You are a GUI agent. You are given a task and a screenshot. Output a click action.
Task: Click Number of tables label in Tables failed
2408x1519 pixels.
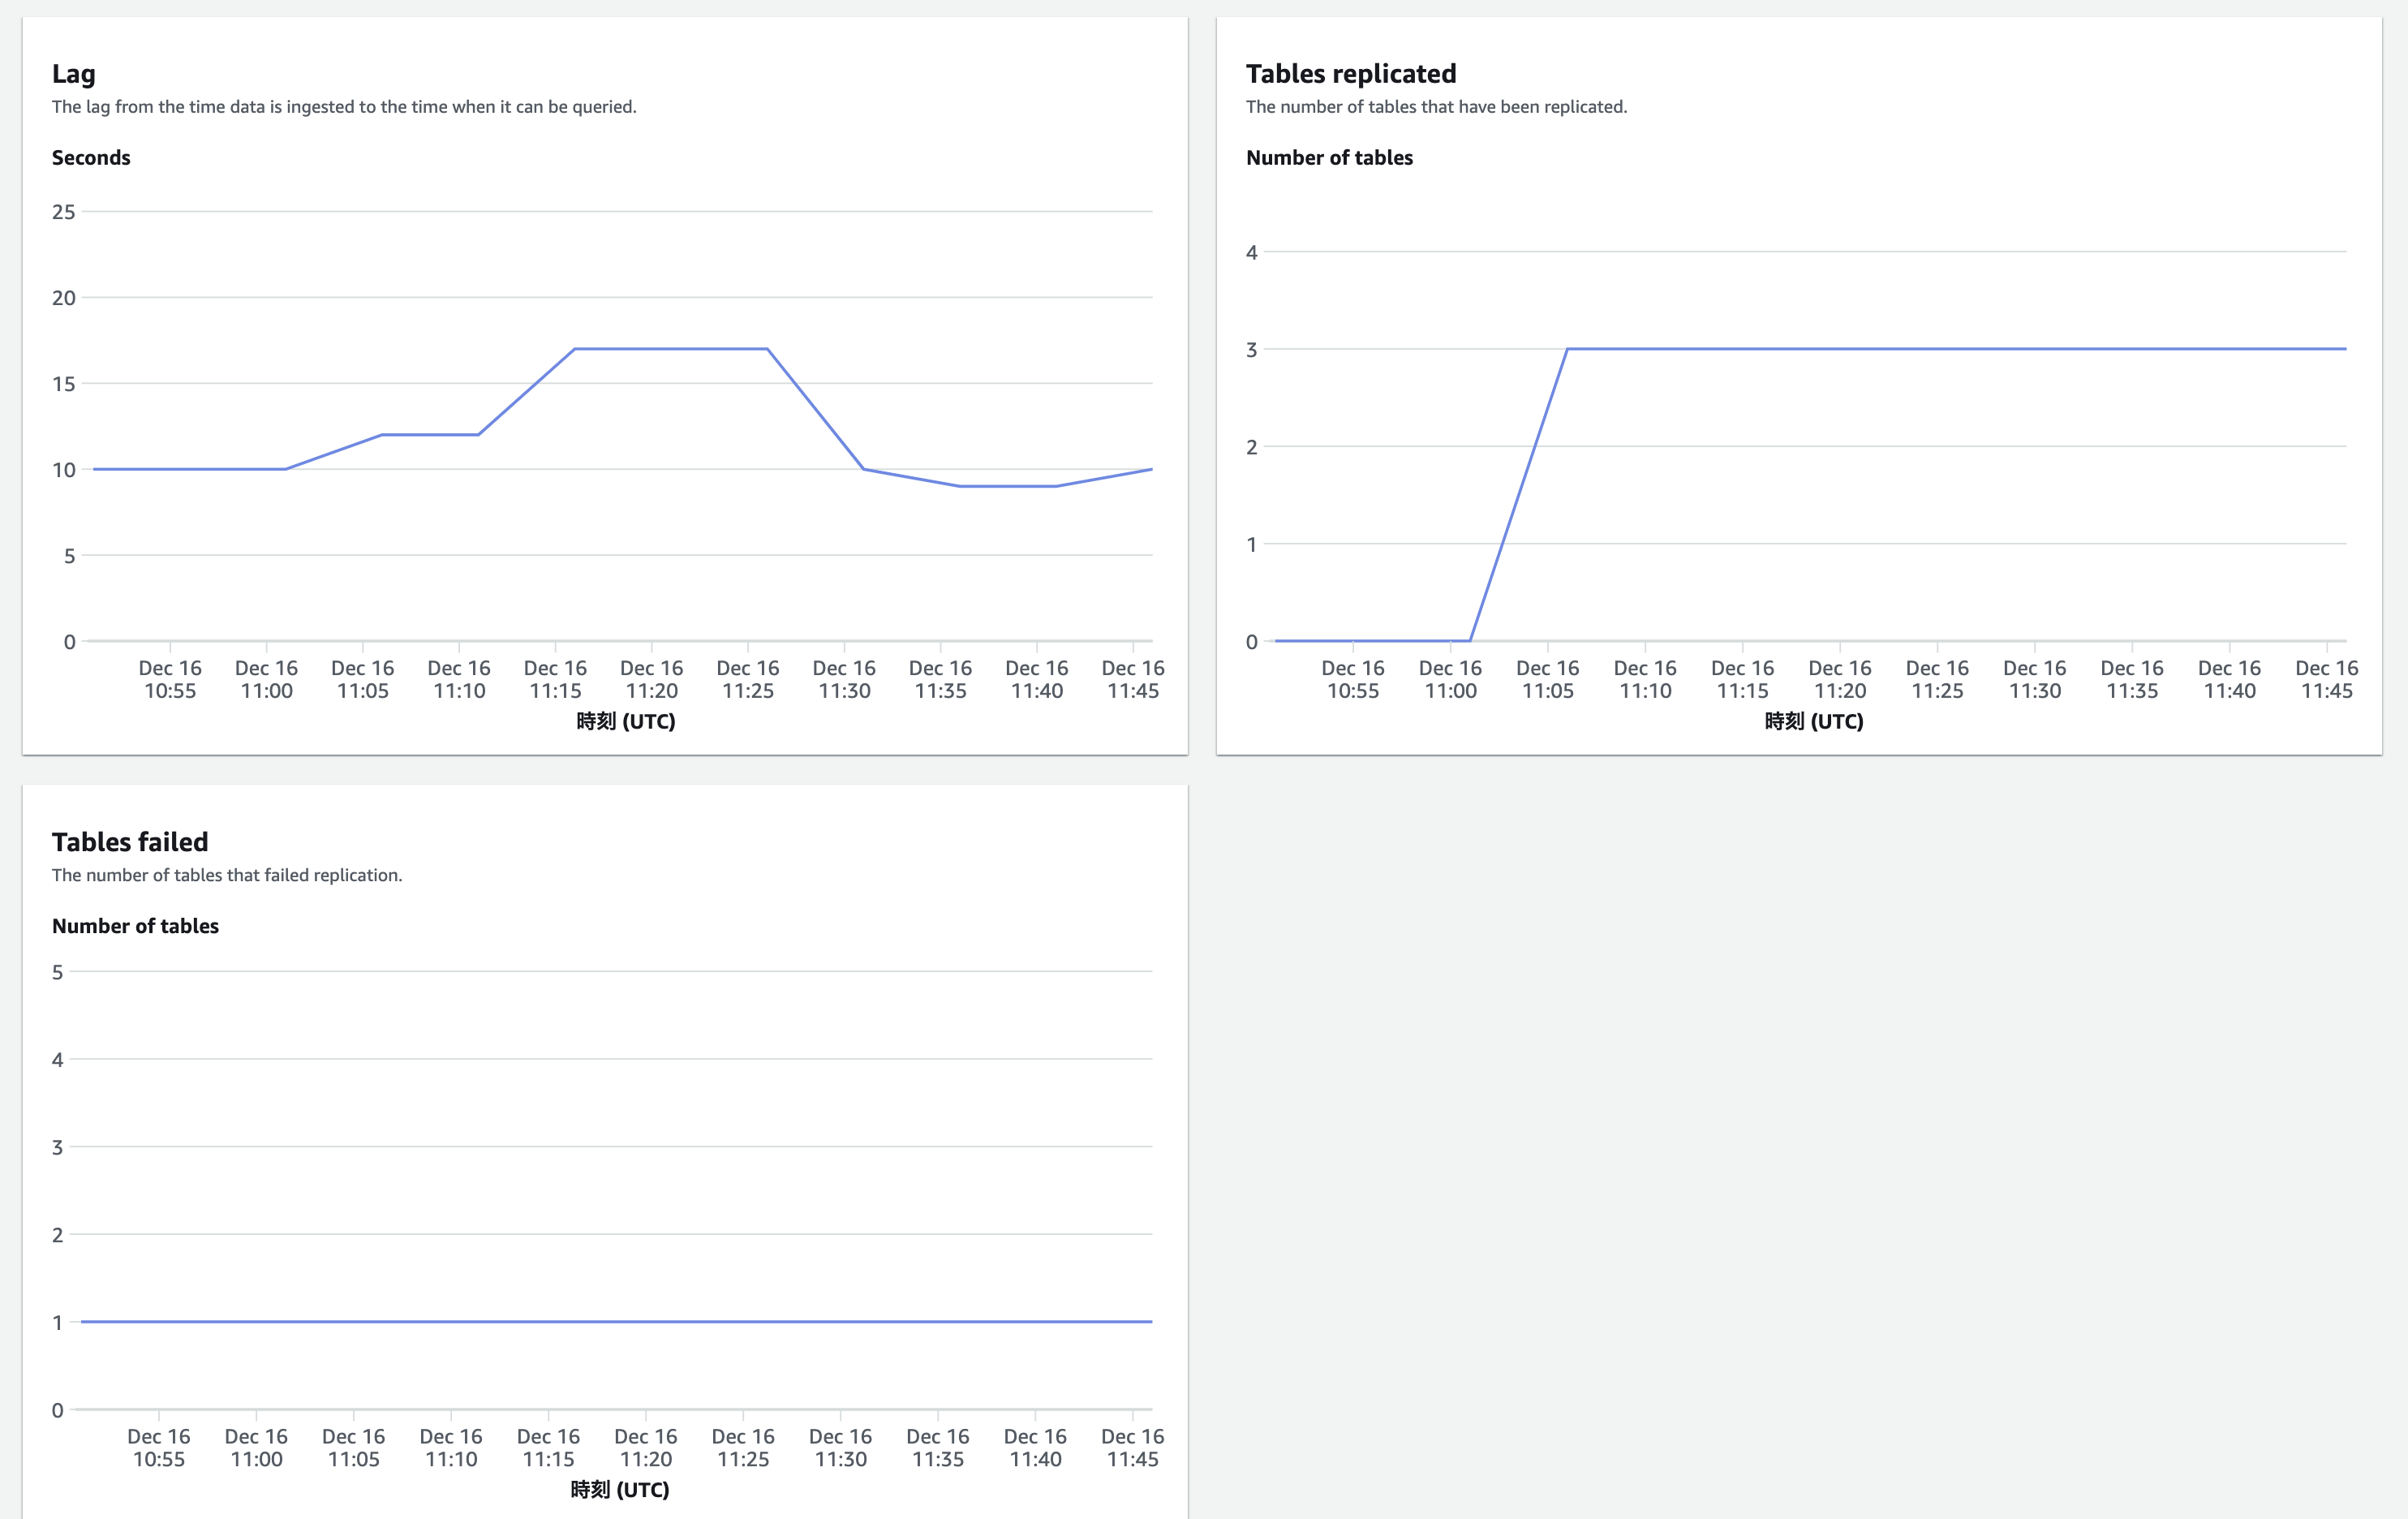coord(135,926)
